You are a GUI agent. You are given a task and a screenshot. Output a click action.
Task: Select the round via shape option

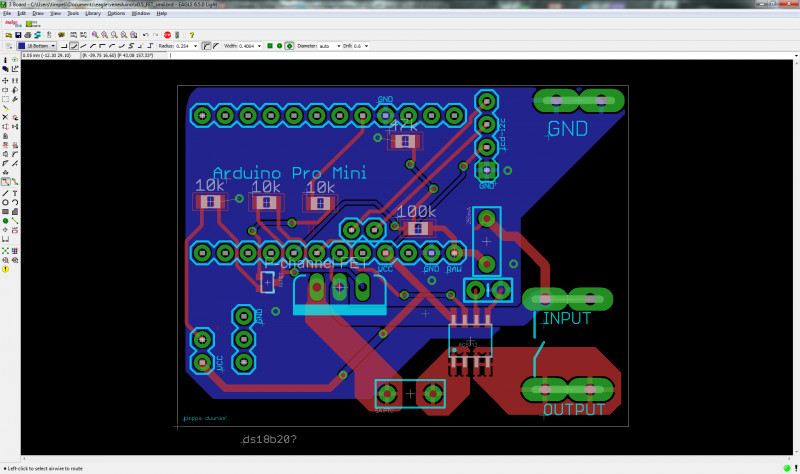[x=279, y=46]
